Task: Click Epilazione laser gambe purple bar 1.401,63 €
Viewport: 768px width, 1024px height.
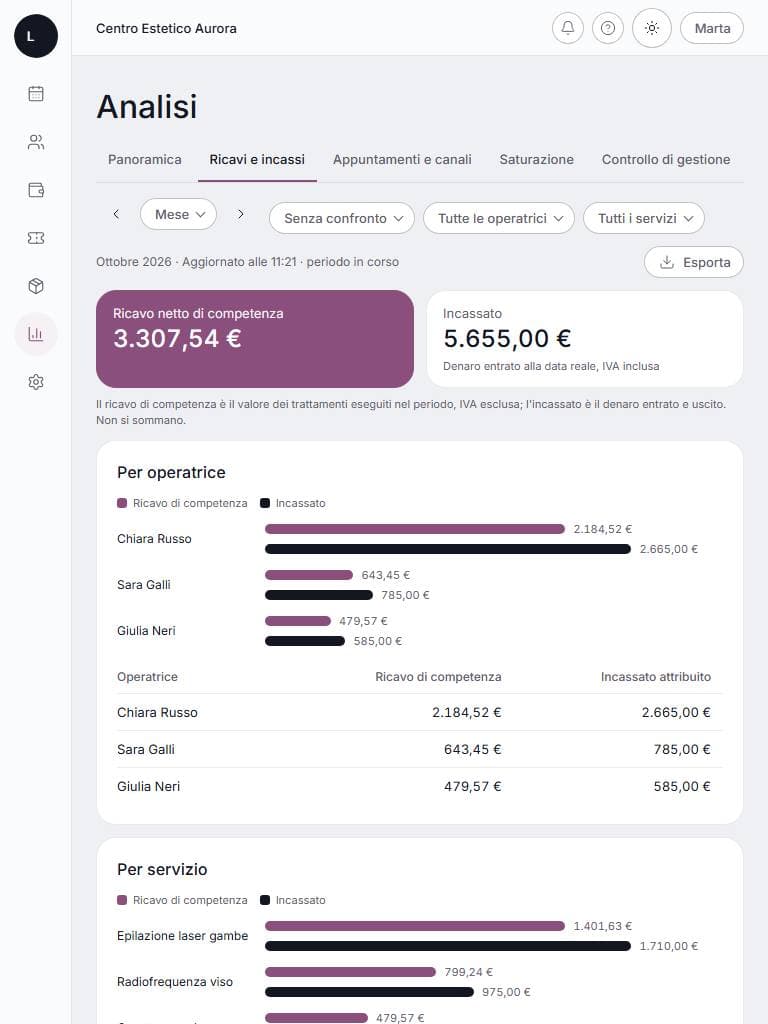Action: click(415, 926)
